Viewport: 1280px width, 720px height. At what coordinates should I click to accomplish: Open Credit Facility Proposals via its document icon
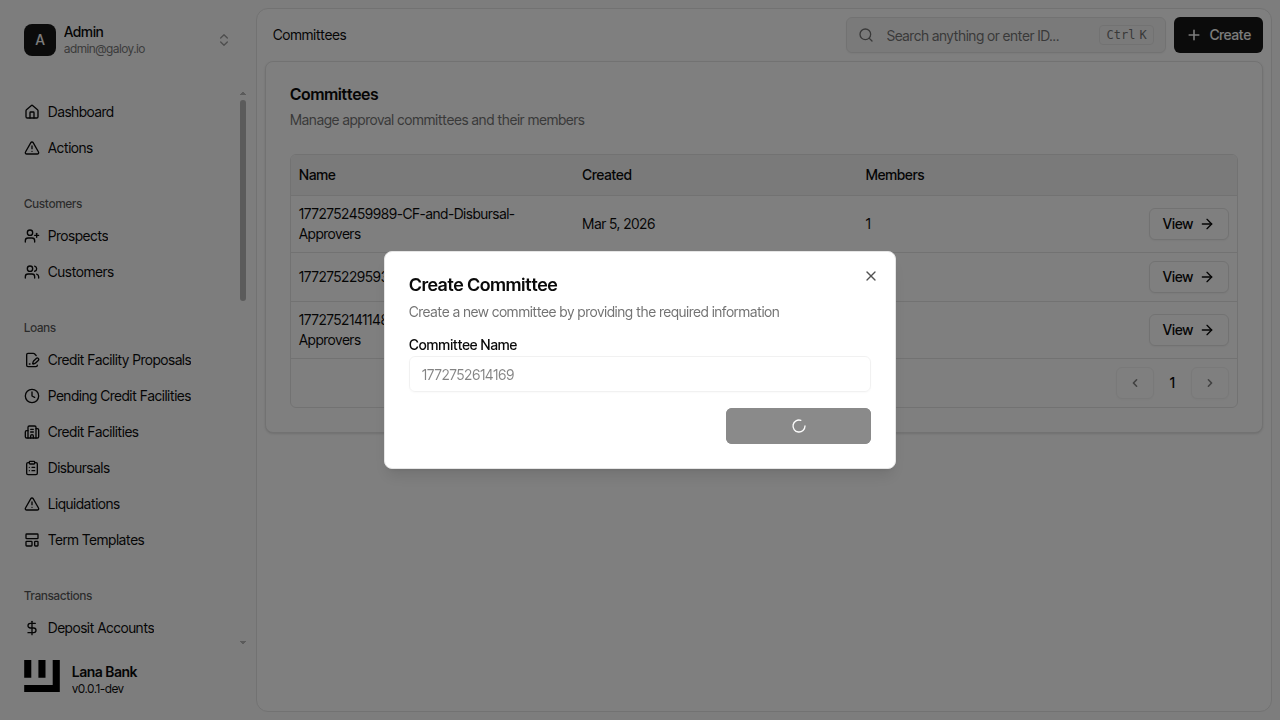coord(31,359)
